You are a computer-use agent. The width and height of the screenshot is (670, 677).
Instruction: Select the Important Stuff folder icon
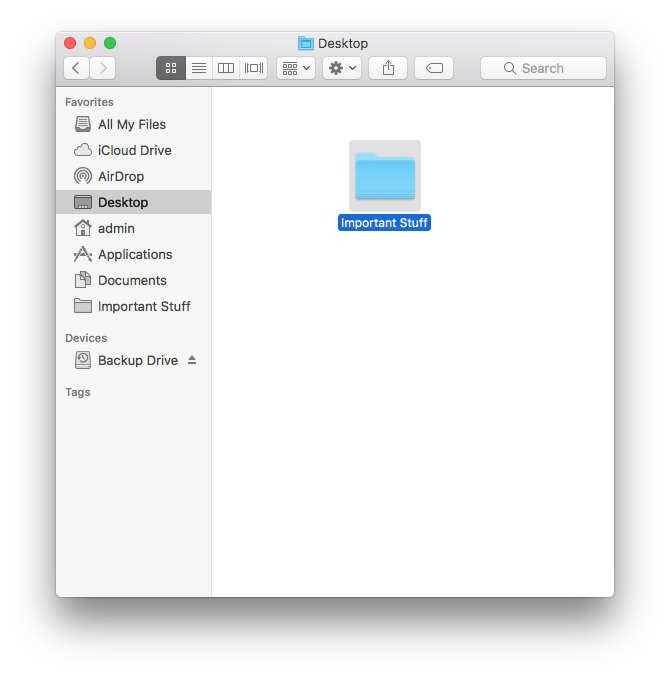click(x=385, y=176)
